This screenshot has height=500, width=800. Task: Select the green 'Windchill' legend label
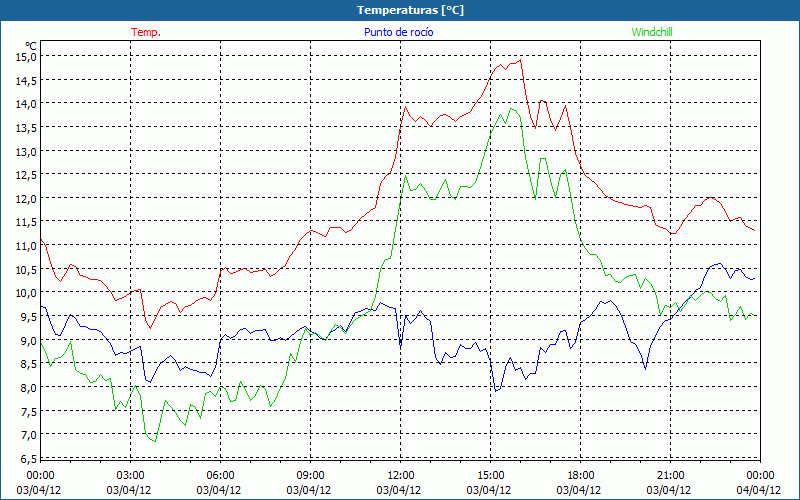coord(652,32)
